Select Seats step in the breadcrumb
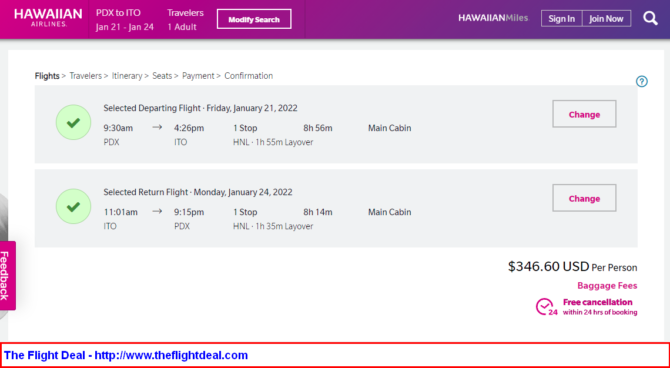This screenshot has width=670, height=368. coord(162,76)
